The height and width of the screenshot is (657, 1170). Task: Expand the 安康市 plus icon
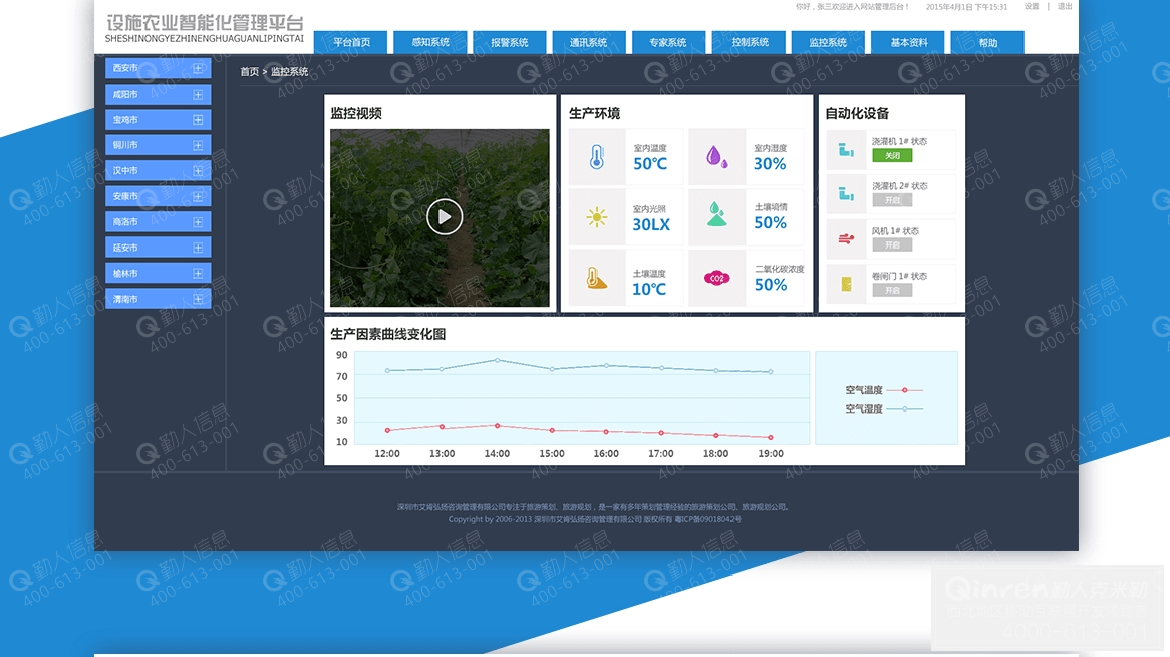coord(198,196)
